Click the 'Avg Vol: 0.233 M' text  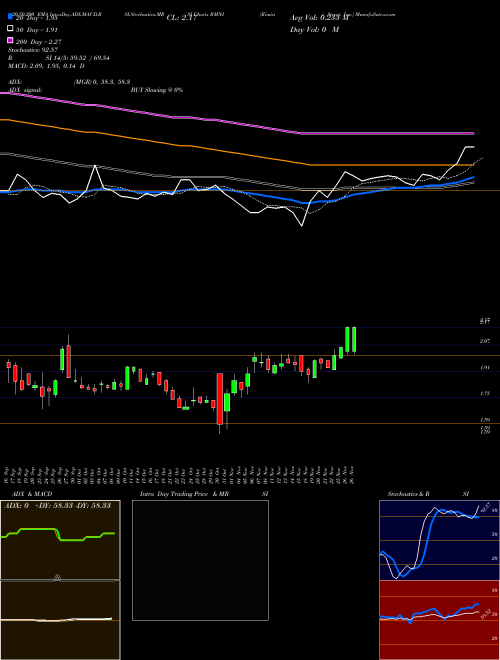click(x=319, y=18)
